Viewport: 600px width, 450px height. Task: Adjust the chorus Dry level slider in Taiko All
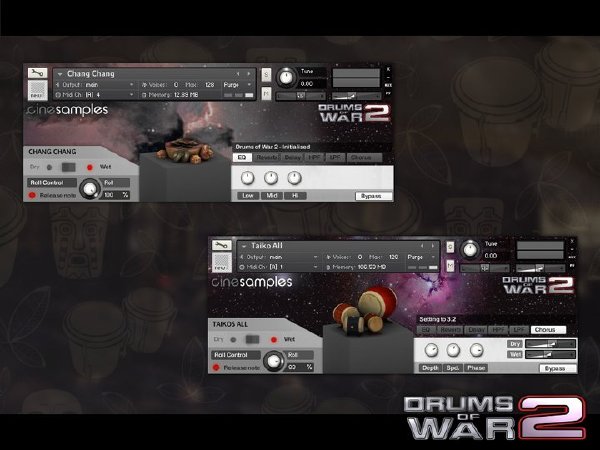coord(551,344)
